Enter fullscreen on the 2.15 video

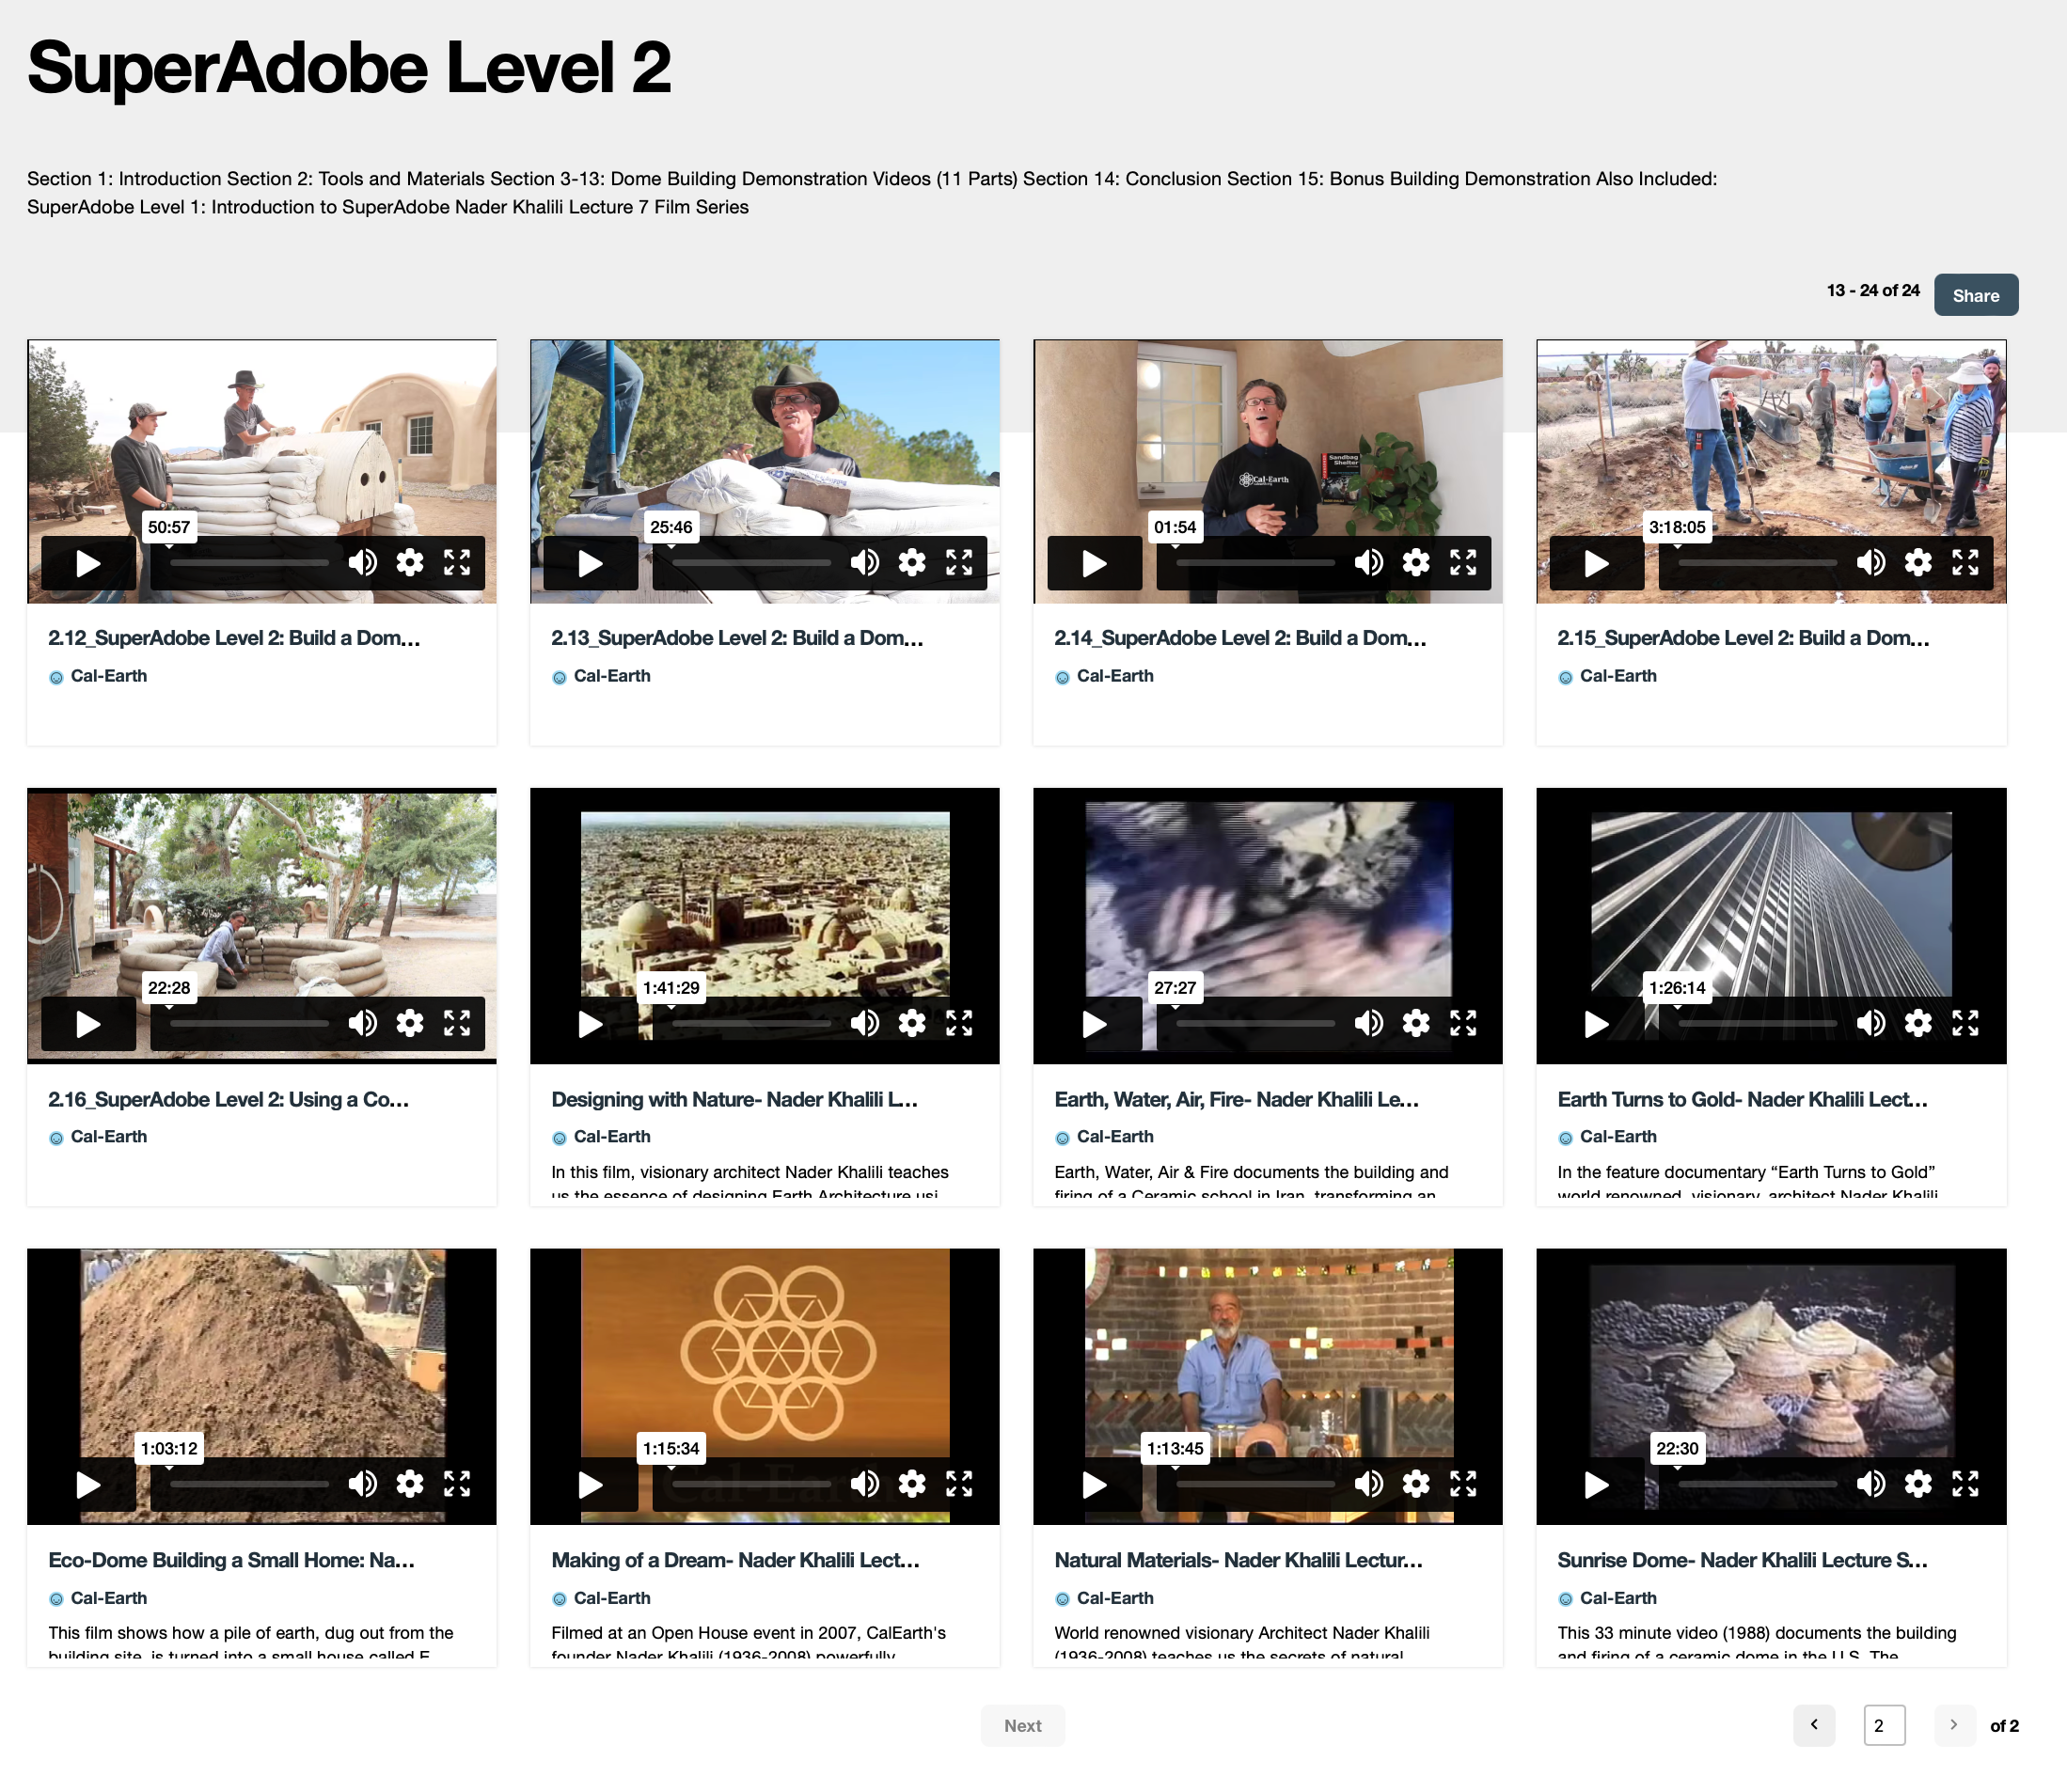(1965, 563)
